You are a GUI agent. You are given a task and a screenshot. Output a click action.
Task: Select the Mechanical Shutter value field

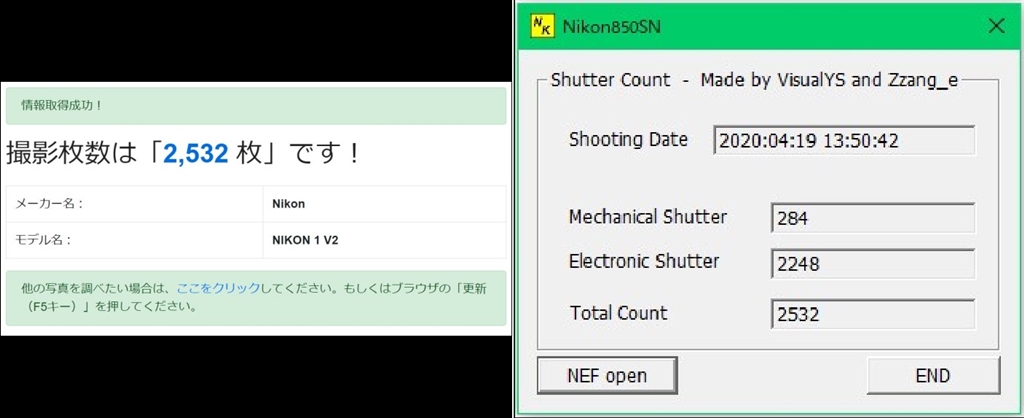click(x=872, y=218)
